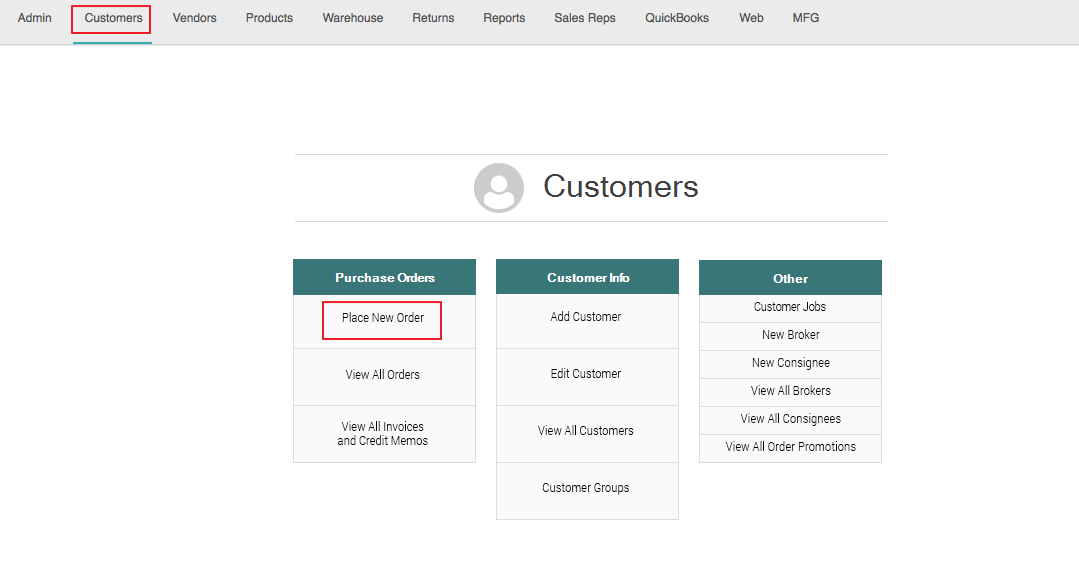Open the Admin menu tab
This screenshot has width=1079, height=571.
[x=35, y=18]
